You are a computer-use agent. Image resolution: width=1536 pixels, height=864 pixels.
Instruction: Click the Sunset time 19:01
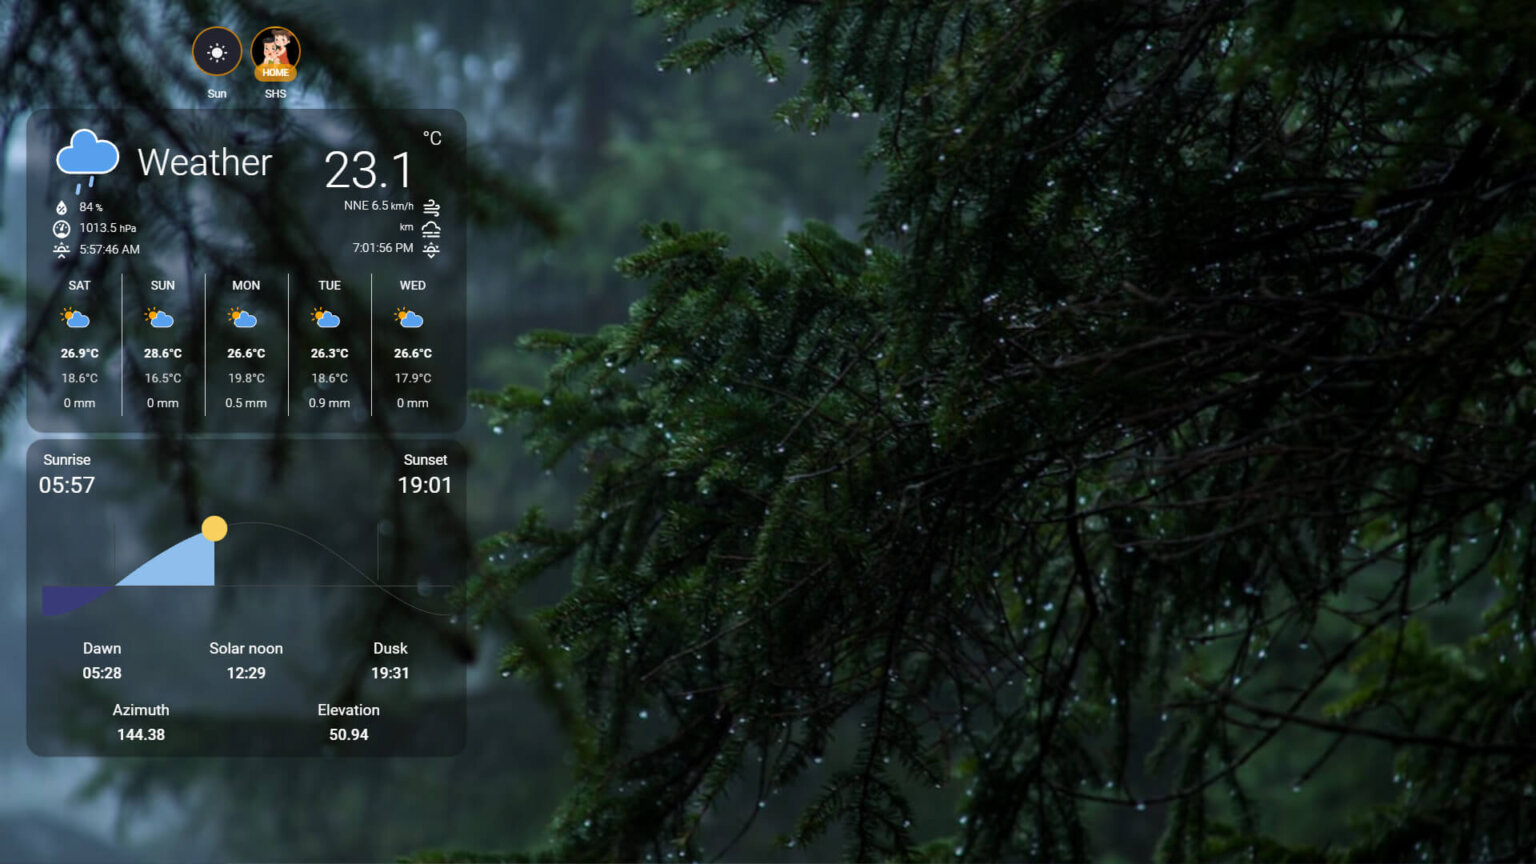point(425,485)
